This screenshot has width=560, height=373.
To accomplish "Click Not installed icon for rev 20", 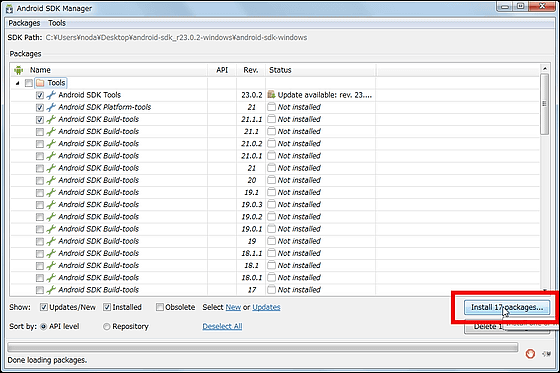I will pyautogui.click(x=271, y=180).
